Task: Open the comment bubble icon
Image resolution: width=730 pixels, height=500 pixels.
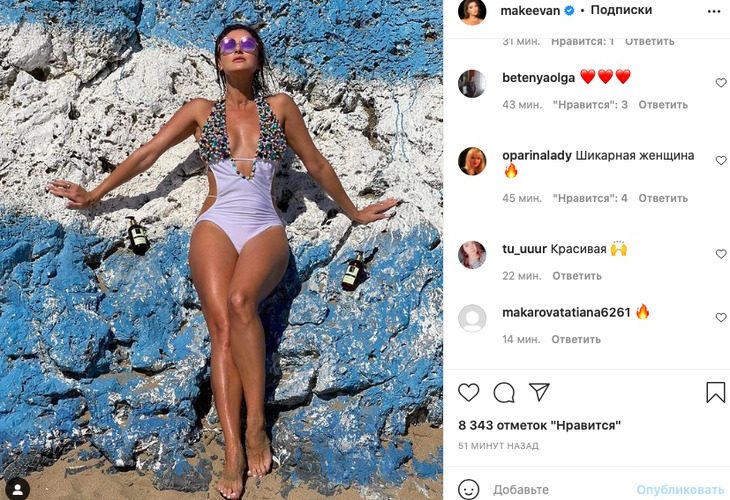Action: point(504,392)
